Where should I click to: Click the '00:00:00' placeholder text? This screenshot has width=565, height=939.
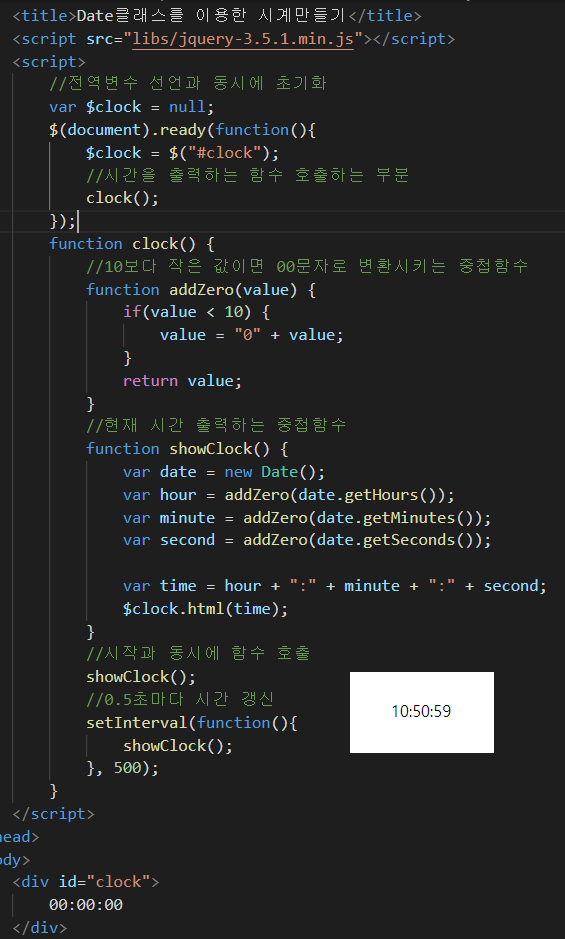(x=86, y=905)
